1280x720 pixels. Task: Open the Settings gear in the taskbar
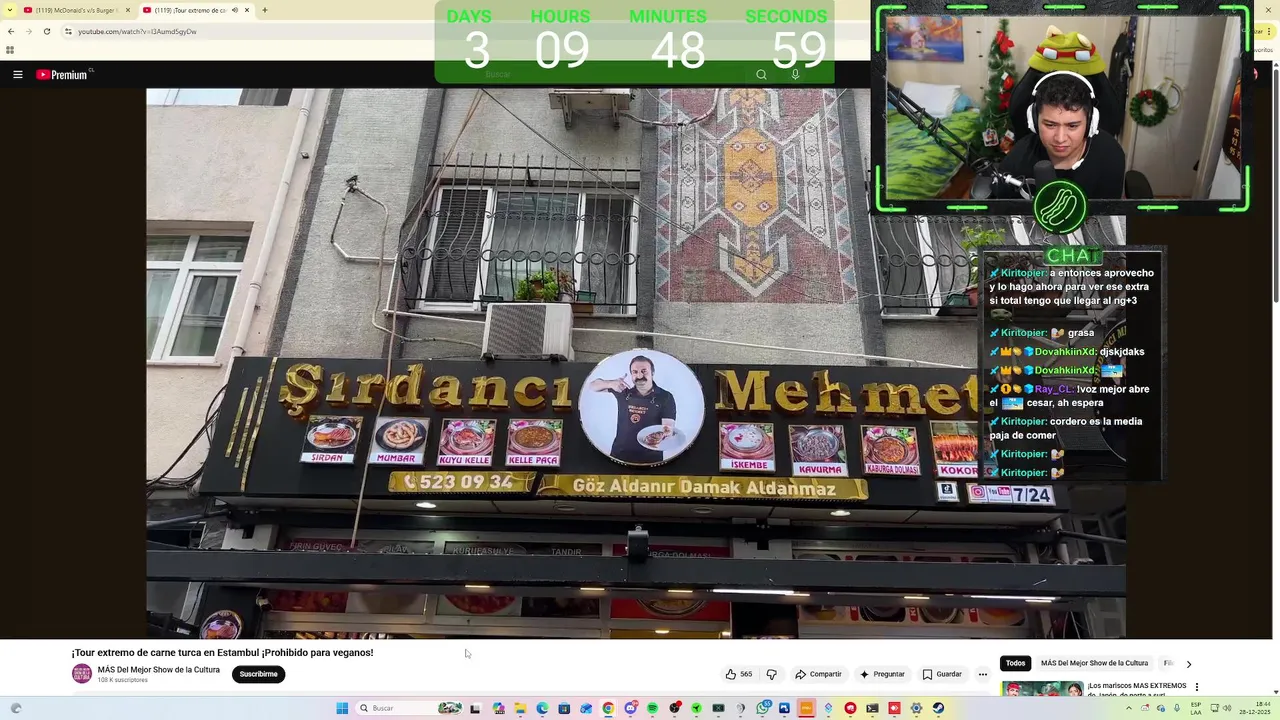916,708
